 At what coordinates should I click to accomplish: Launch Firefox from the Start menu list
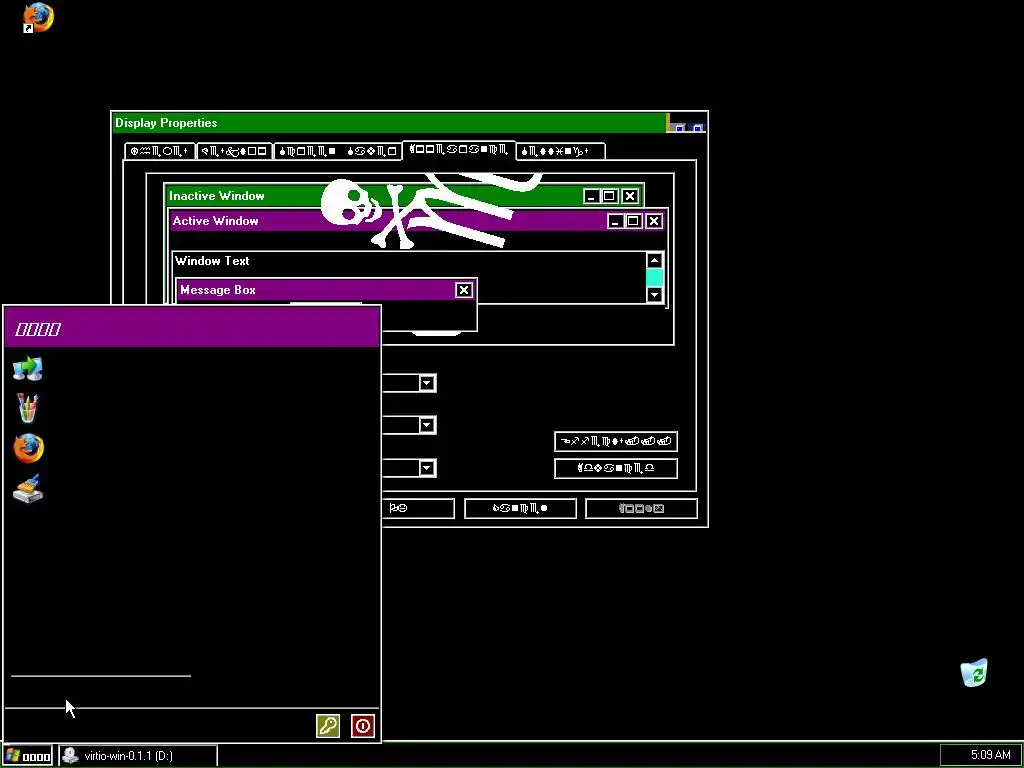[x=28, y=449]
